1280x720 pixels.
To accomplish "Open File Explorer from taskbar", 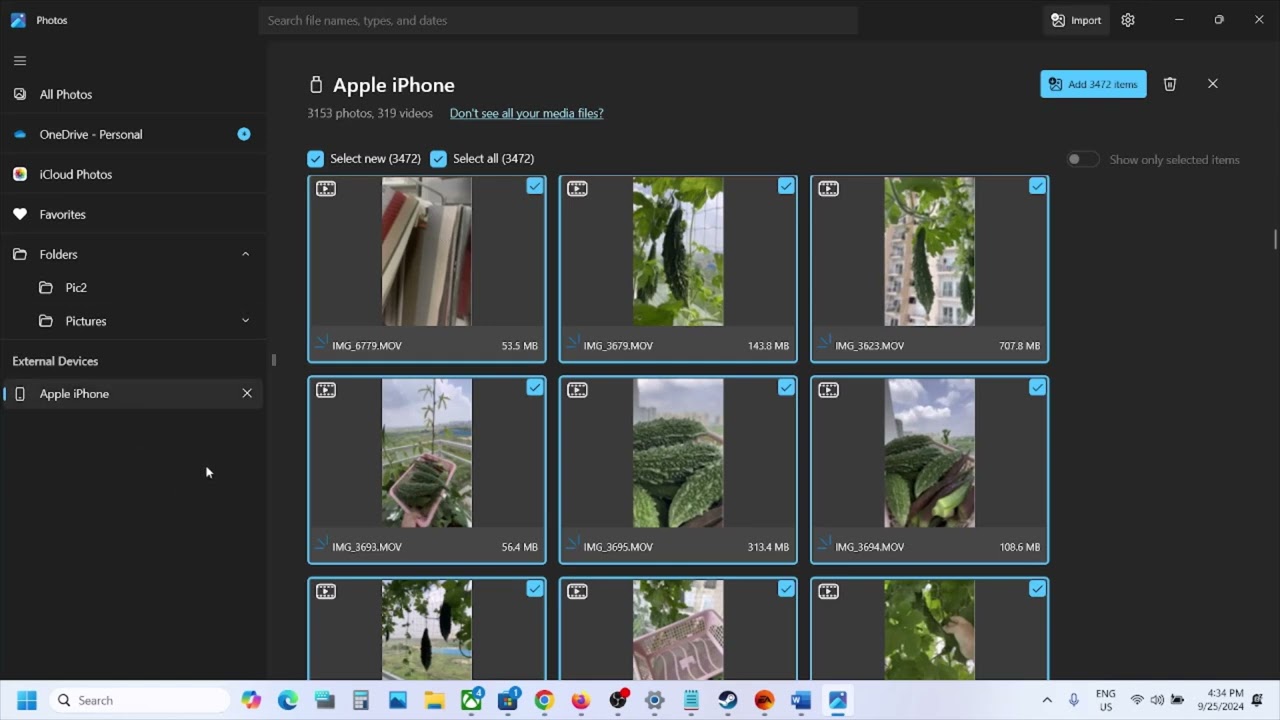I will [434, 700].
